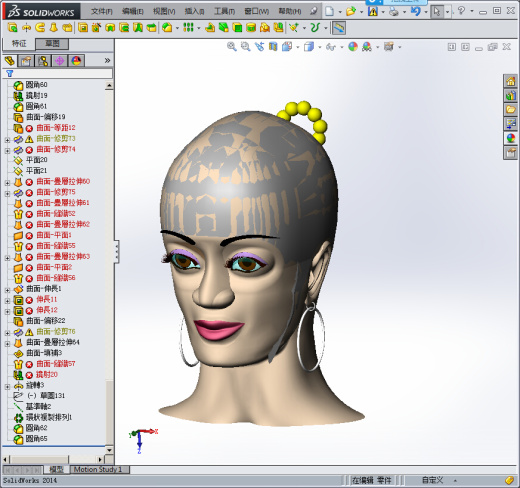Open the 插入(I) menu
520x488 pixels.
[x=194, y=12]
